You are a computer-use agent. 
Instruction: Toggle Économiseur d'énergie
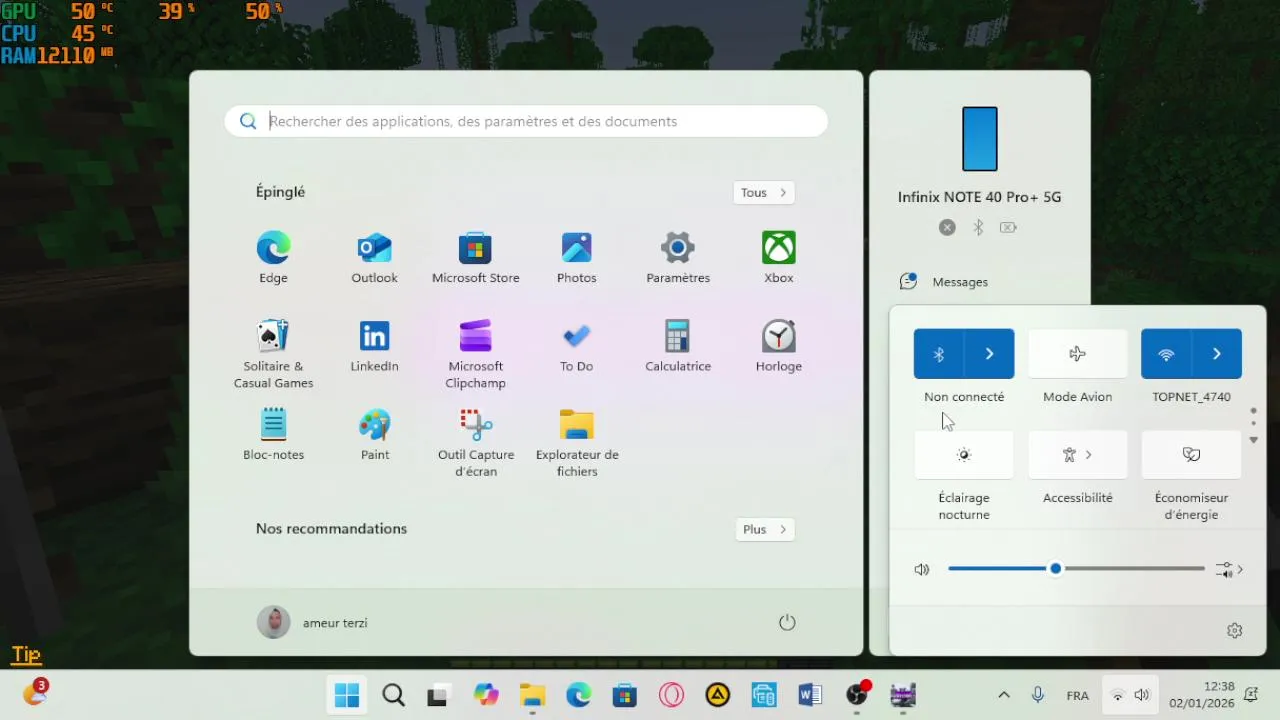(1191, 455)
